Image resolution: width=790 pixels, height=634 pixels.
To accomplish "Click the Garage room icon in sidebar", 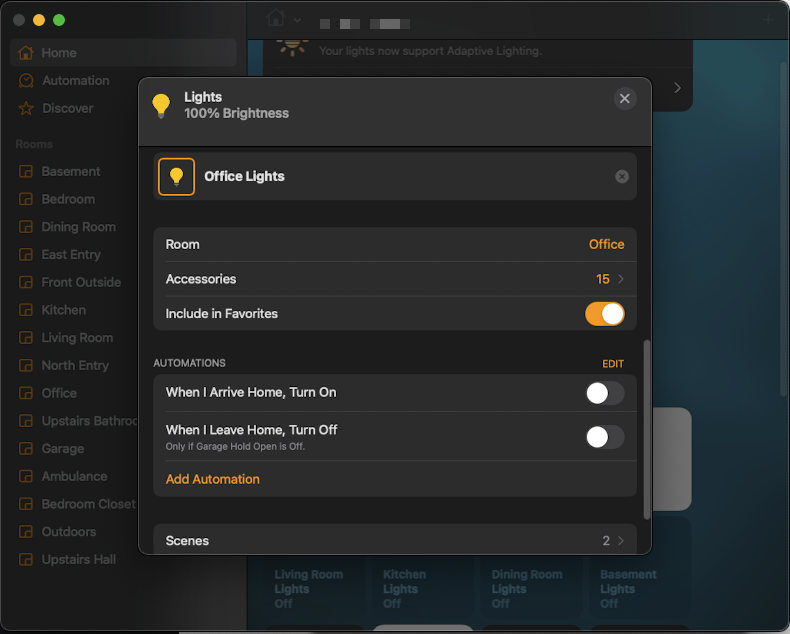I will click(26, 449).
